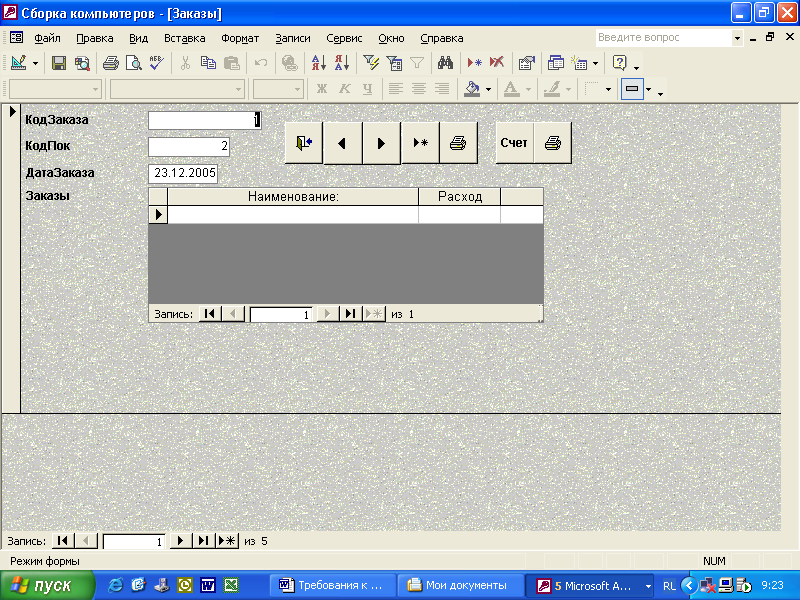This screenshot has height=600, width=800.
Task: Sort records descending
Action: tap(342, 63)
